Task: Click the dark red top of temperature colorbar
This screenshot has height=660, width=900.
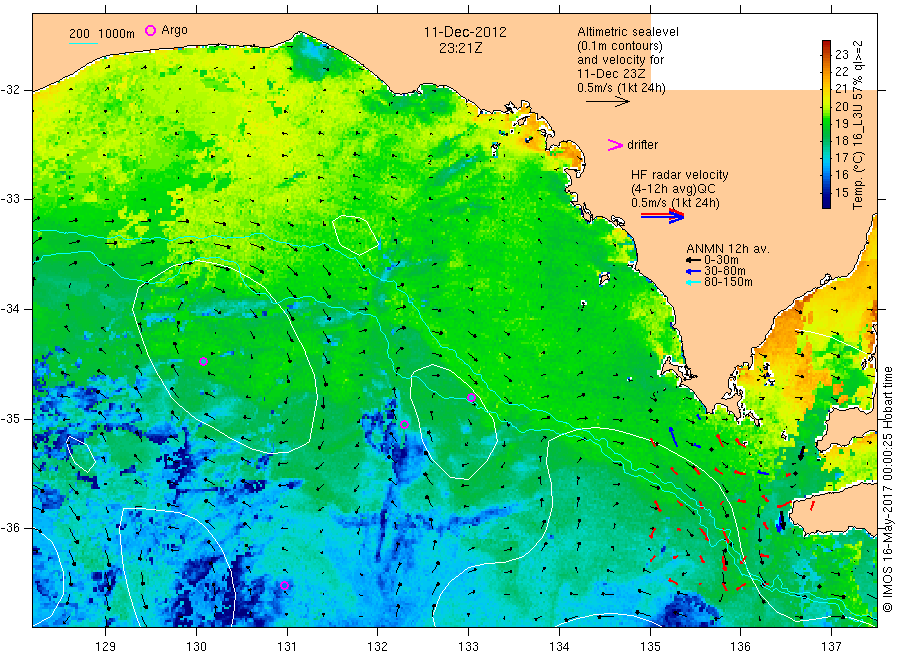Action: [x=826, y=45]
